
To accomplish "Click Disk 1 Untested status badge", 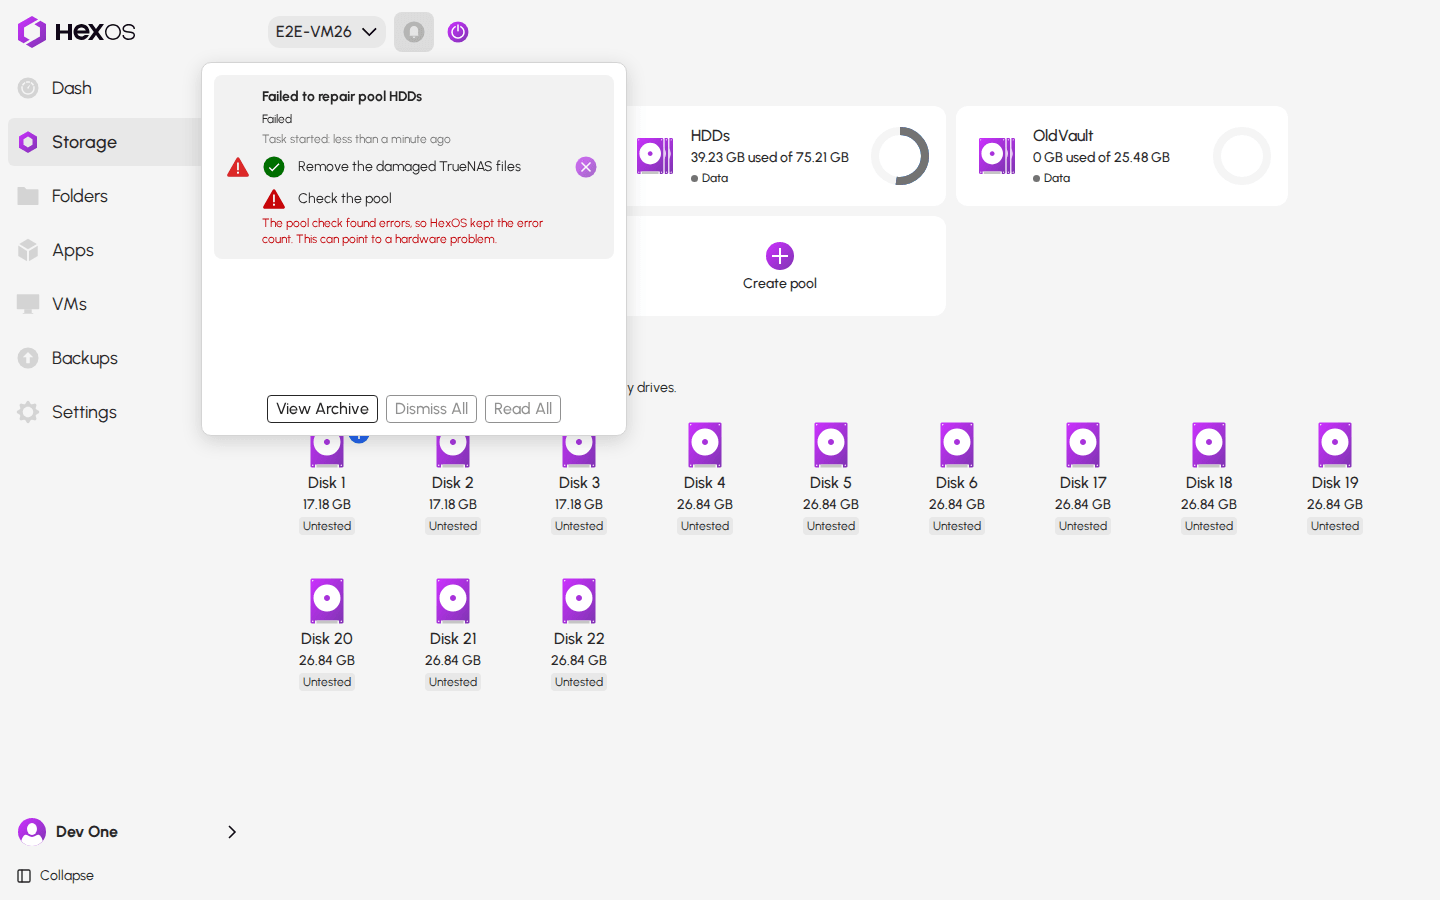I will click(x=327, y=526).
